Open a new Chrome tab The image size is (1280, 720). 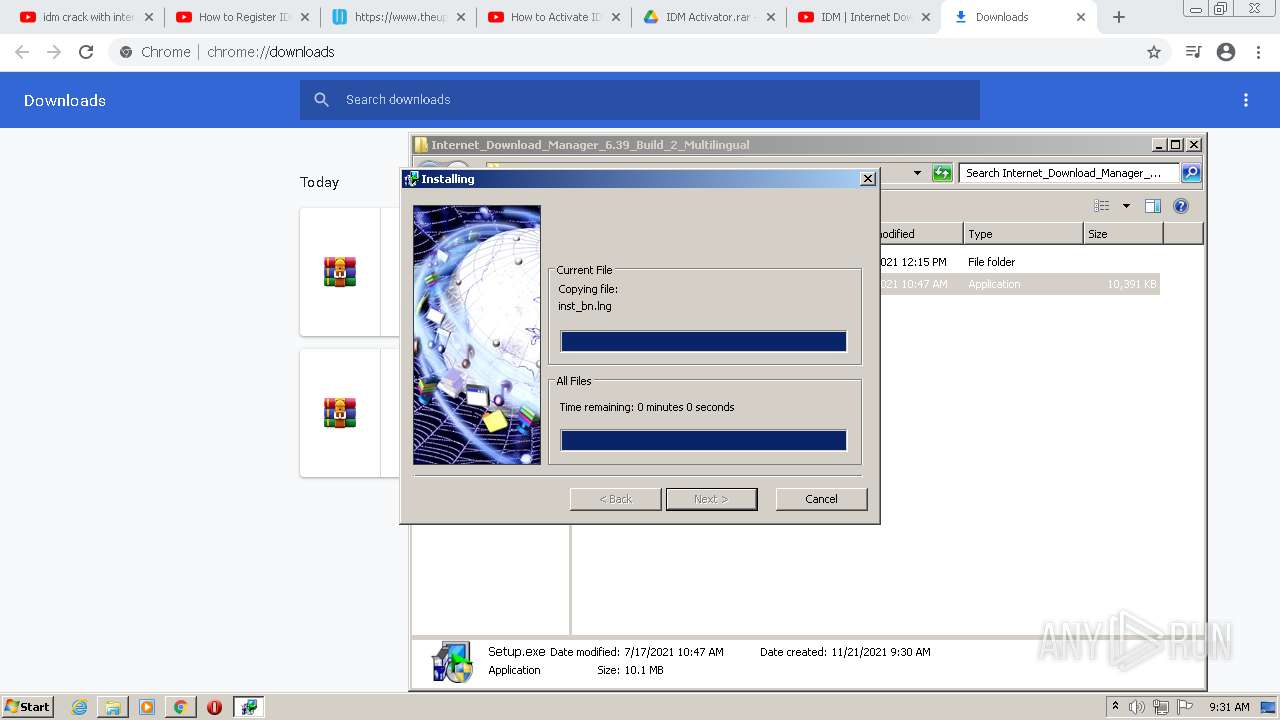click(x=1119, y=17)
